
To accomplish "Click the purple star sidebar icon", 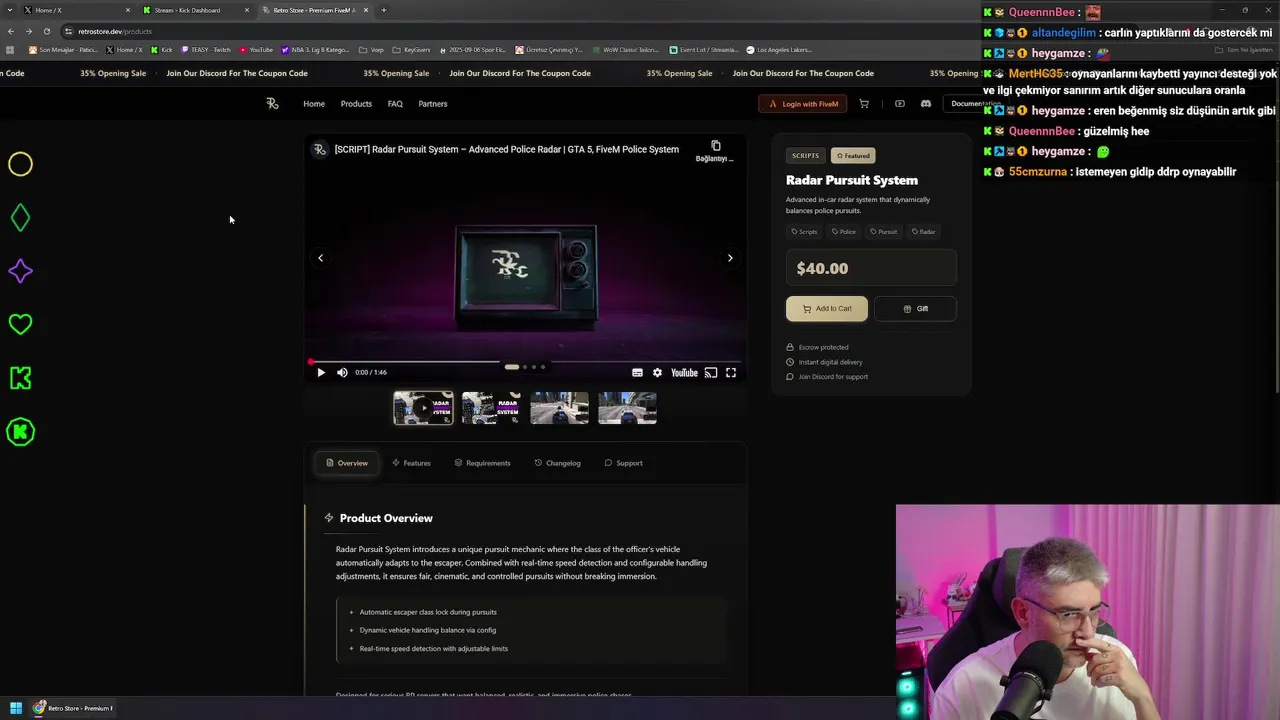I will (20, 271).
